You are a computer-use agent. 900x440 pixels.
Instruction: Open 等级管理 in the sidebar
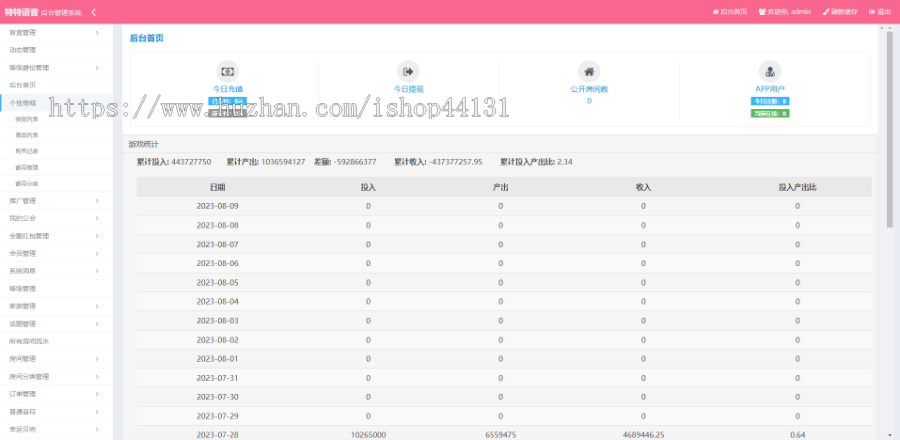[22, 289]
